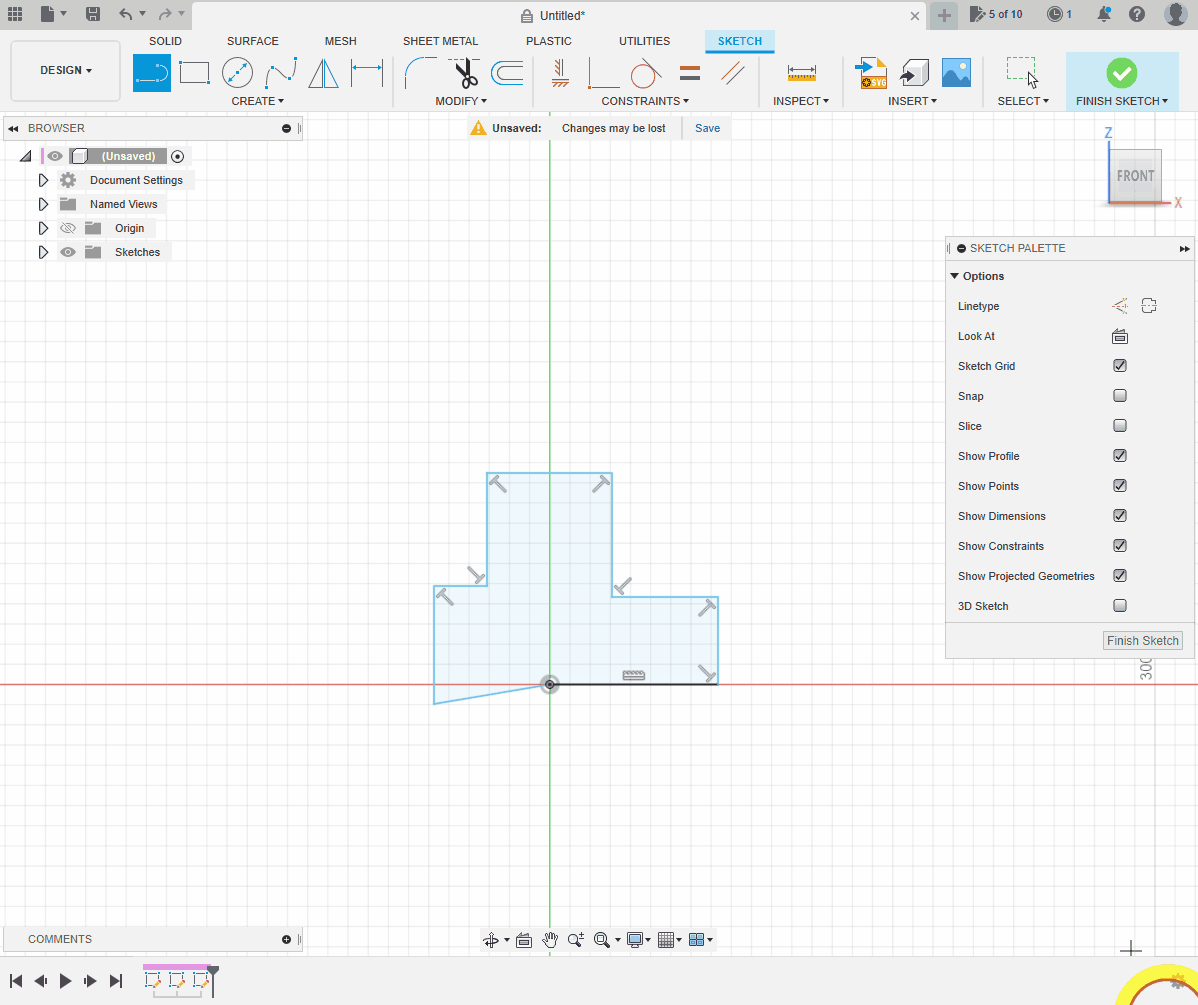The width and height of the screenshot is (1198, 1005).
Task: Switch to the SURFACE tab
Action: (253, 41)
